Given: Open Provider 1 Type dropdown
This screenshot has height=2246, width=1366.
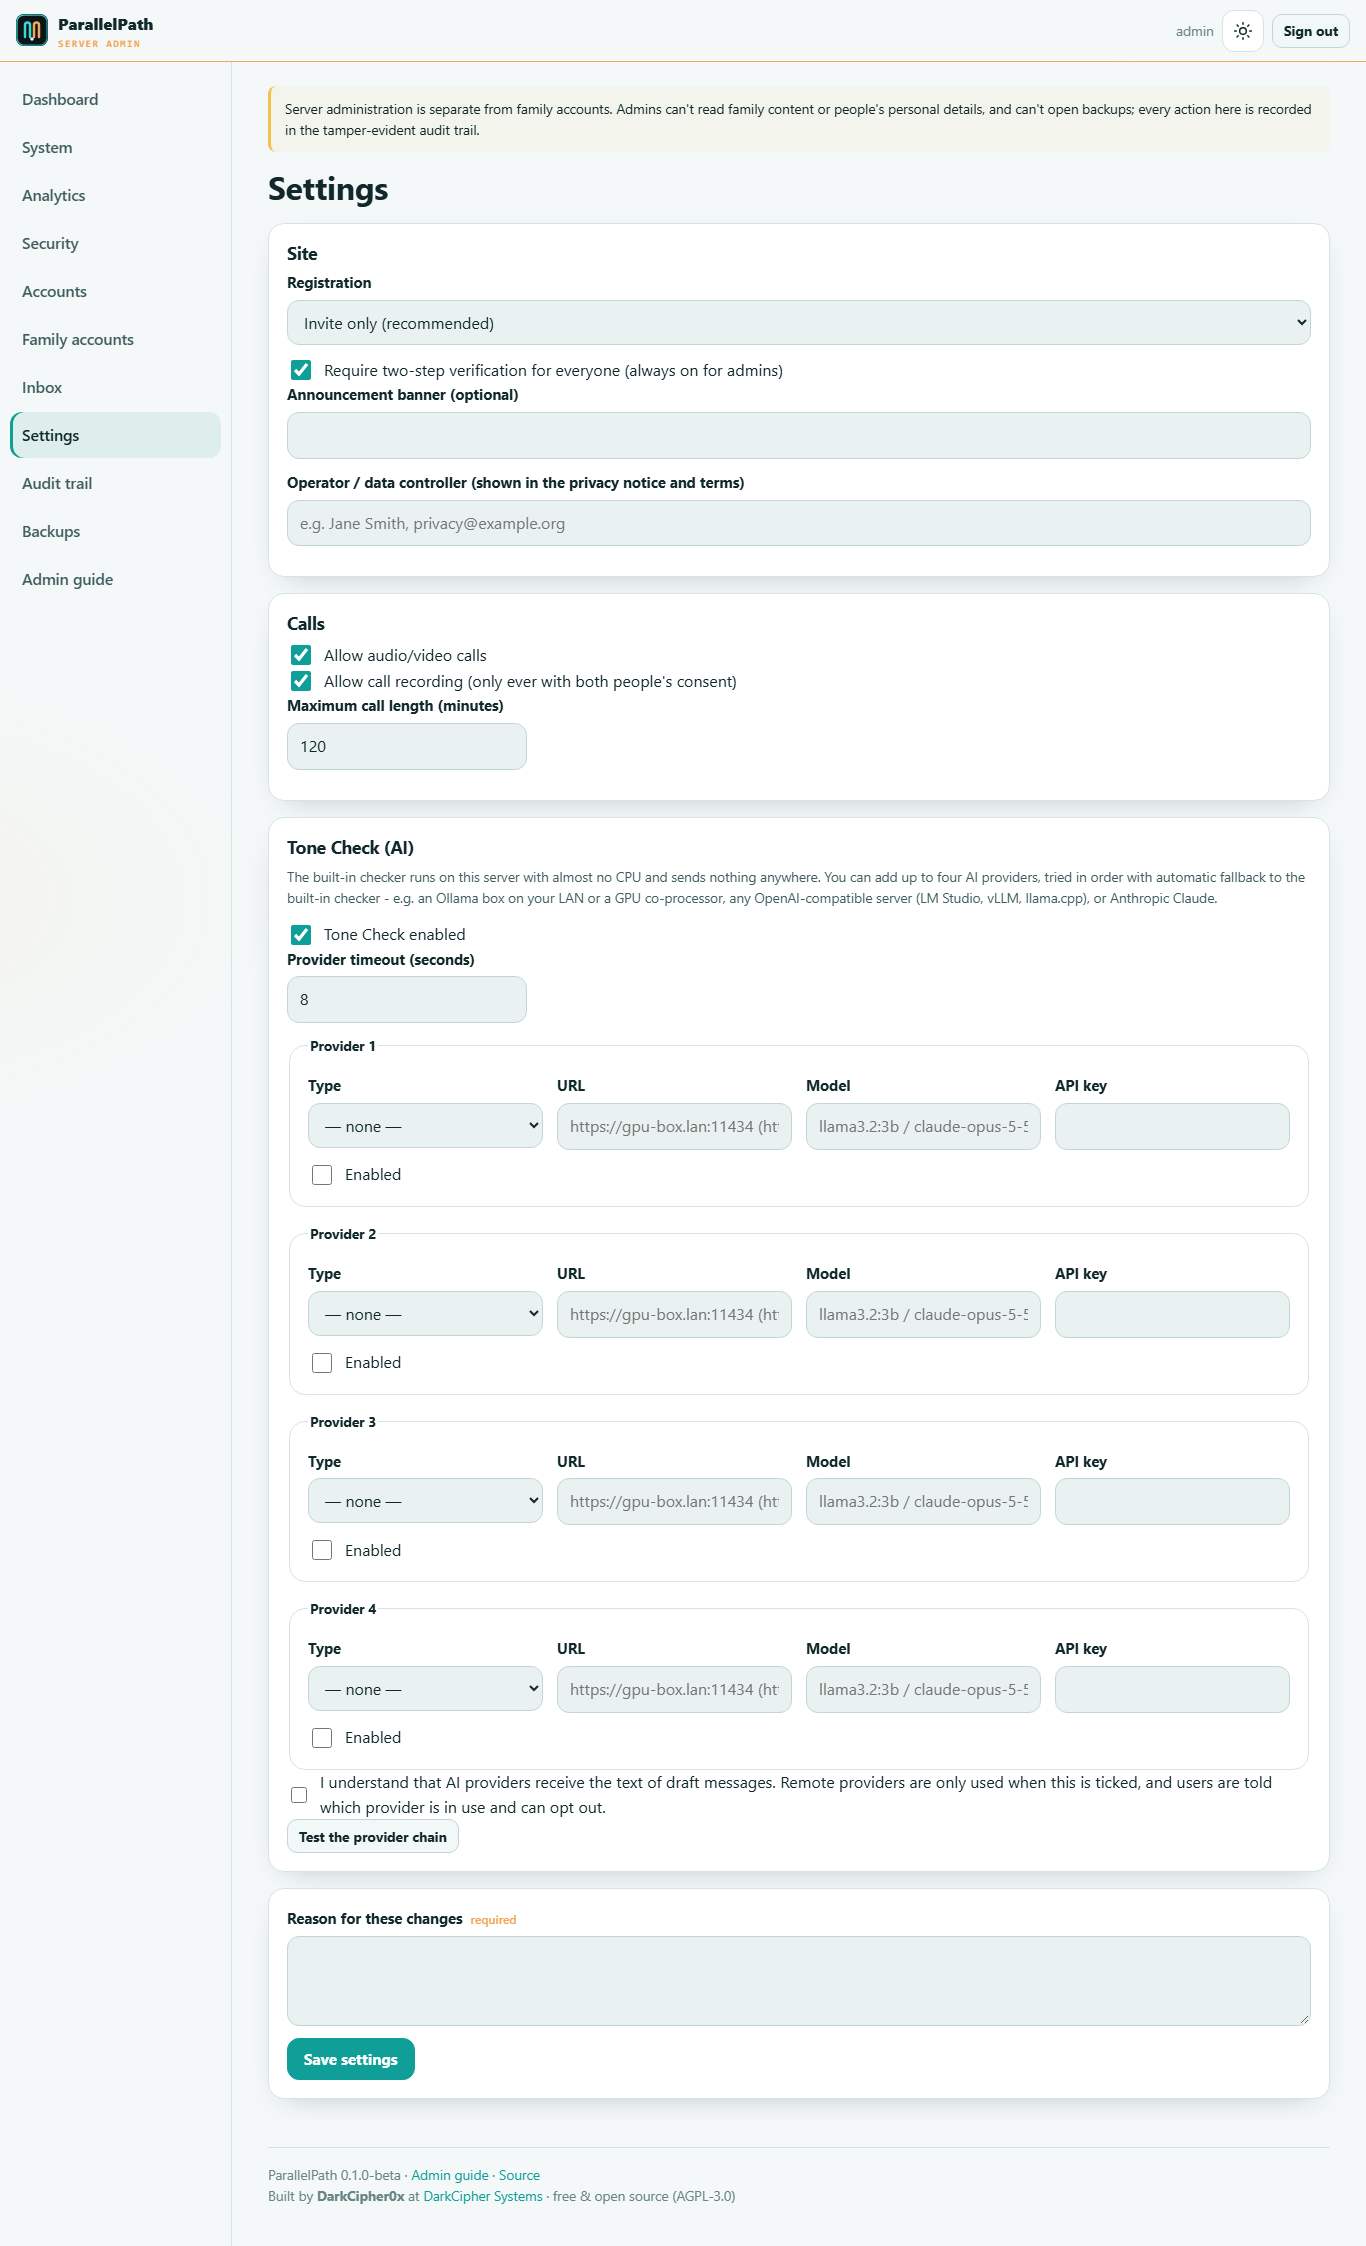Looking at the screenshot, I should (x=425, y=1126).
